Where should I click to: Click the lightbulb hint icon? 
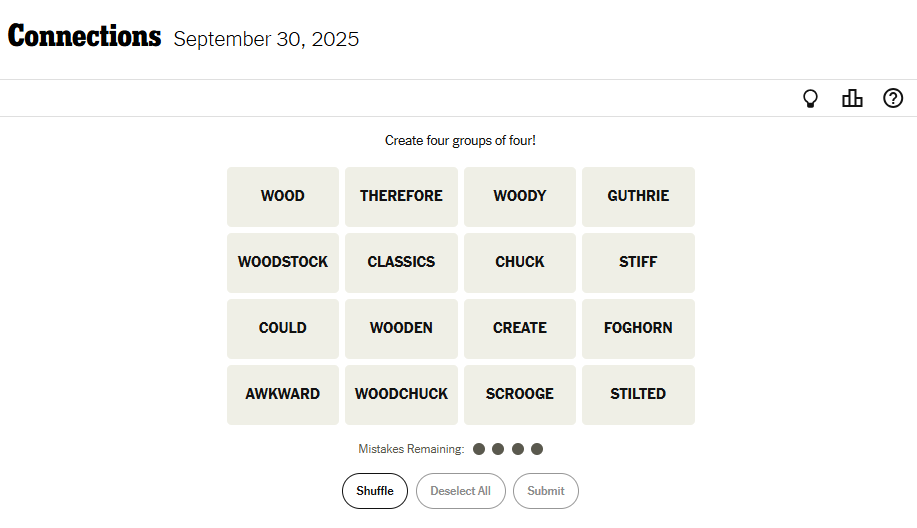pos(811,98)
